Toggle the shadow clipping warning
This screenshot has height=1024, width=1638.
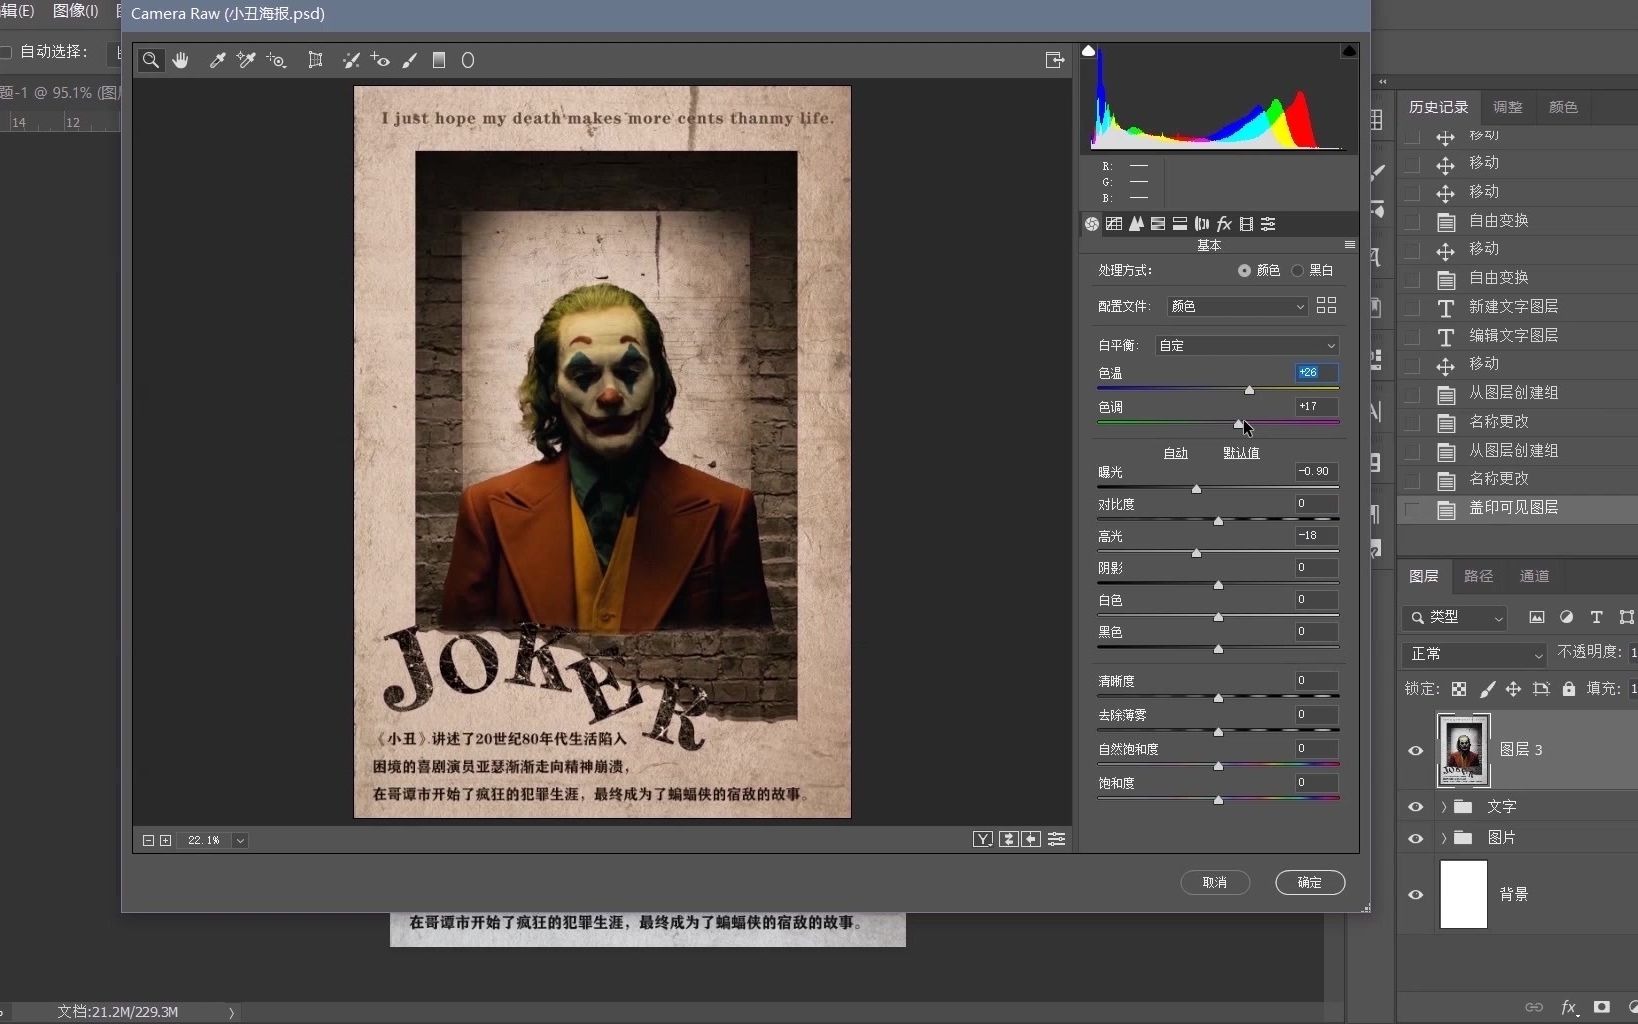[x=1088, y=50]
